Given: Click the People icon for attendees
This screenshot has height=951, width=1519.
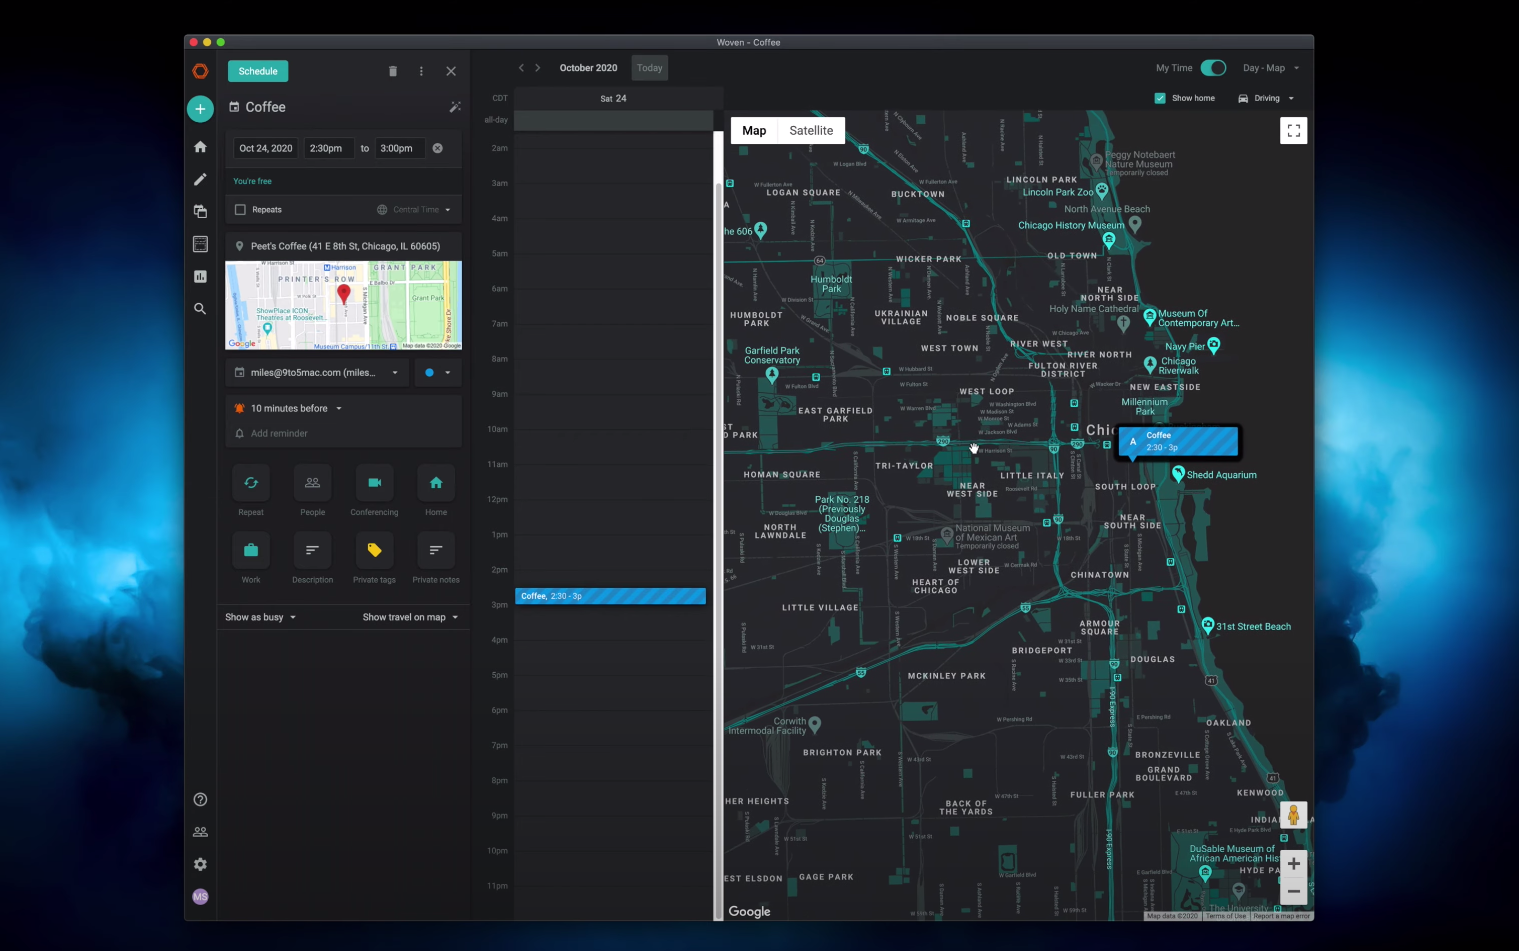Looking at the screenshot, I should [x=312, y=483].
